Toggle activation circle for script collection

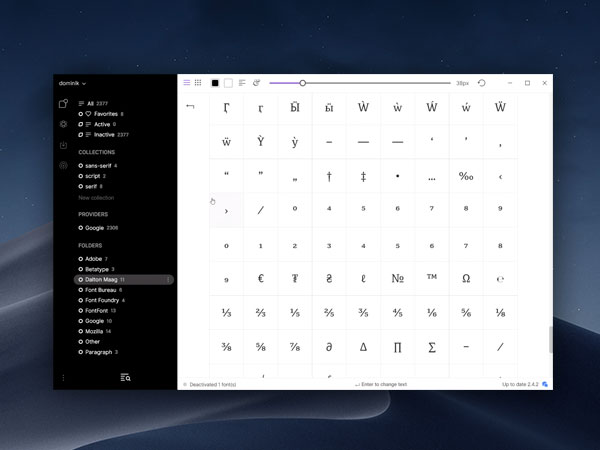(x=80, y=176)
